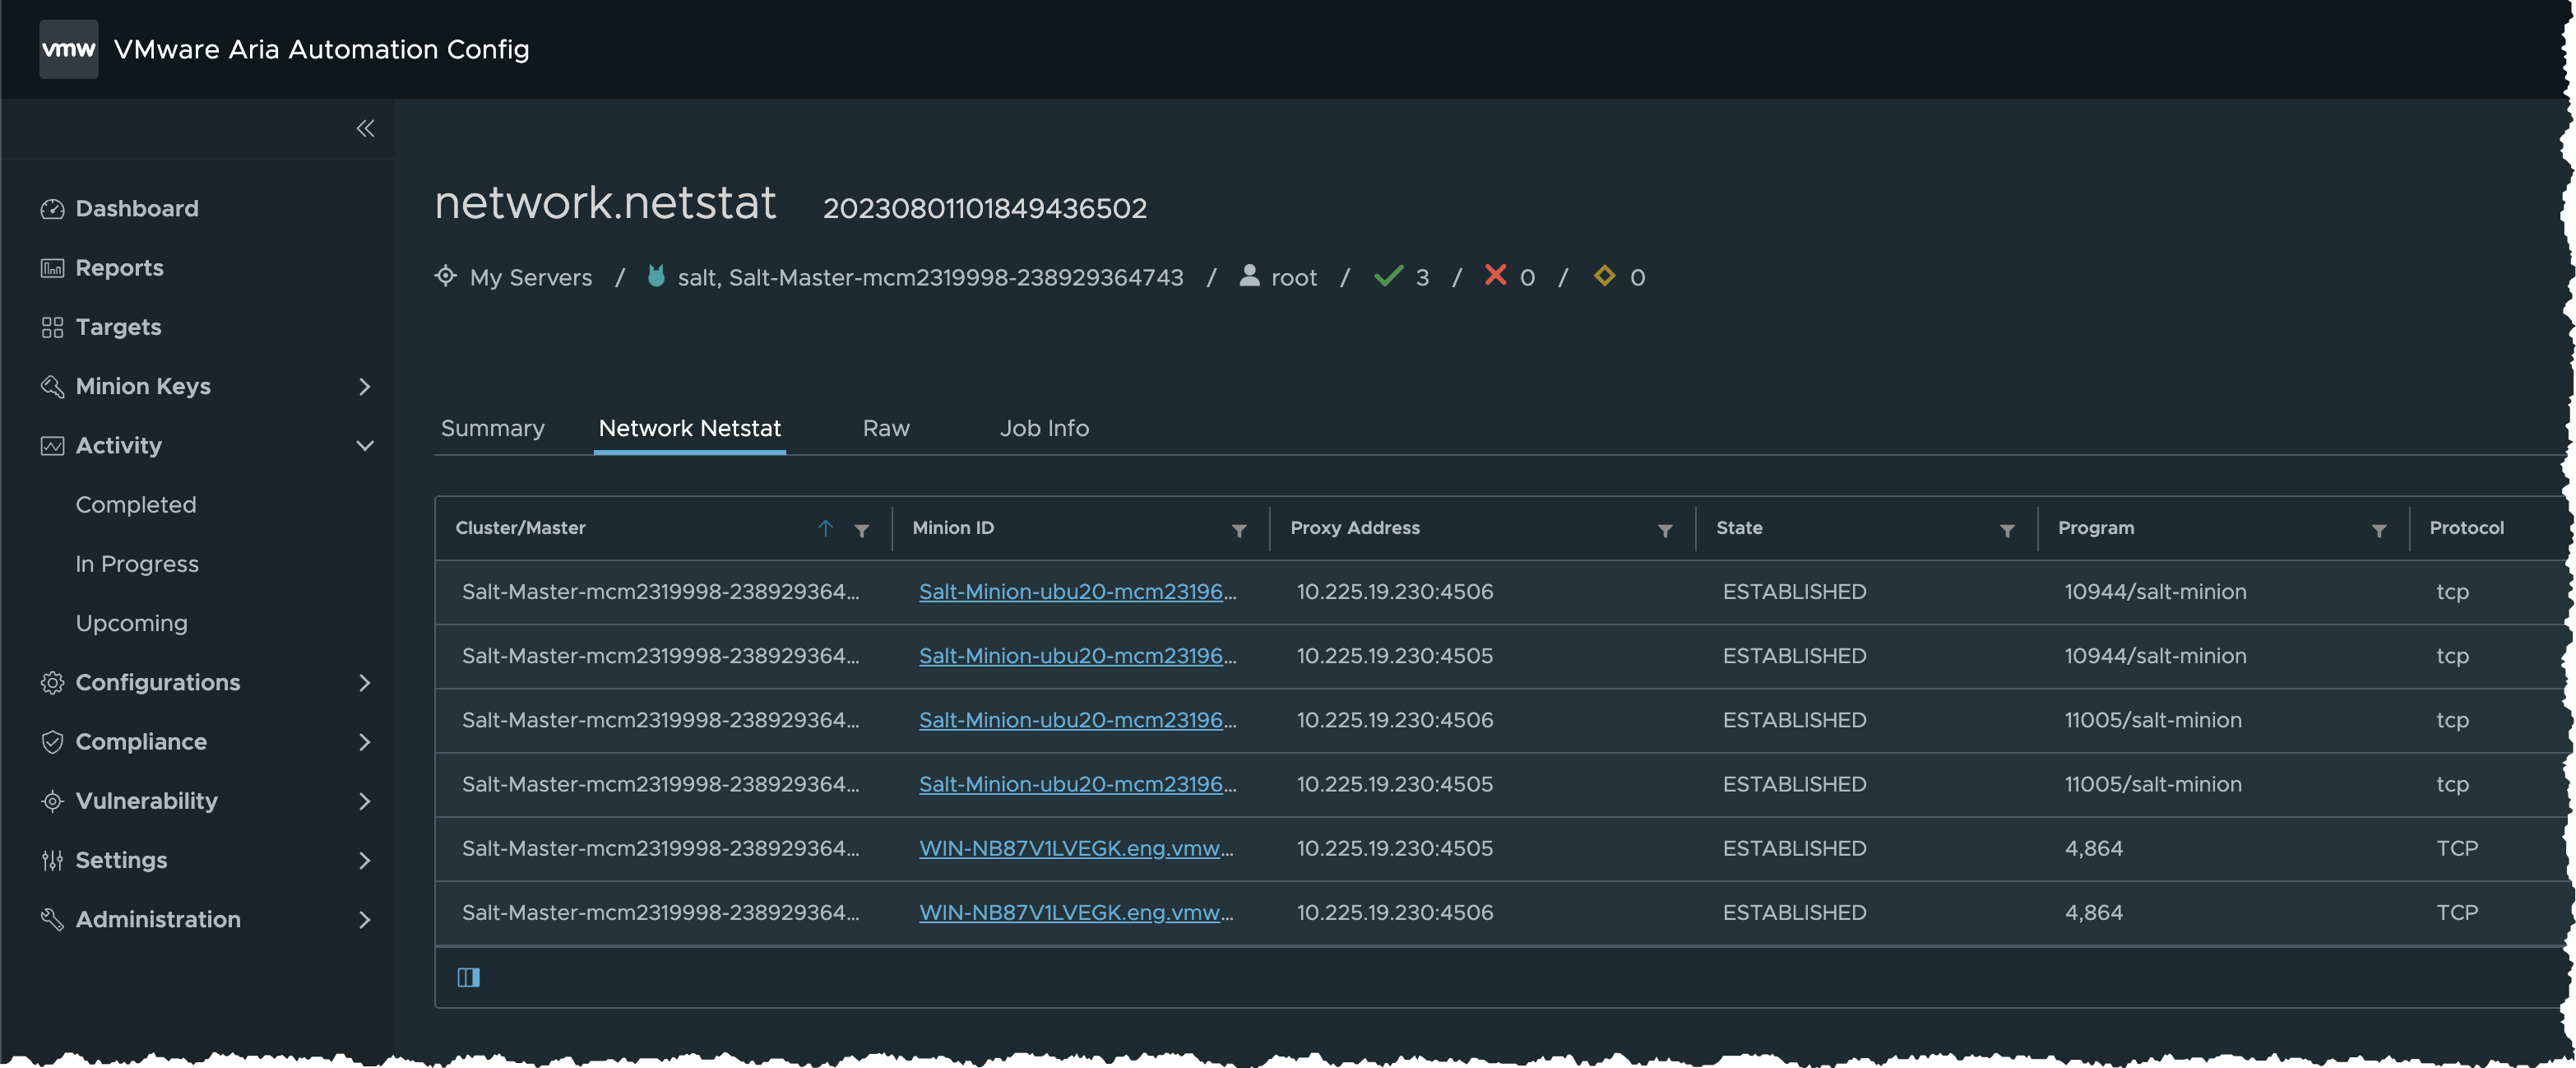Open filter for Minion ID column
The image size is (2576, 1068).
tap(1239, 531)
